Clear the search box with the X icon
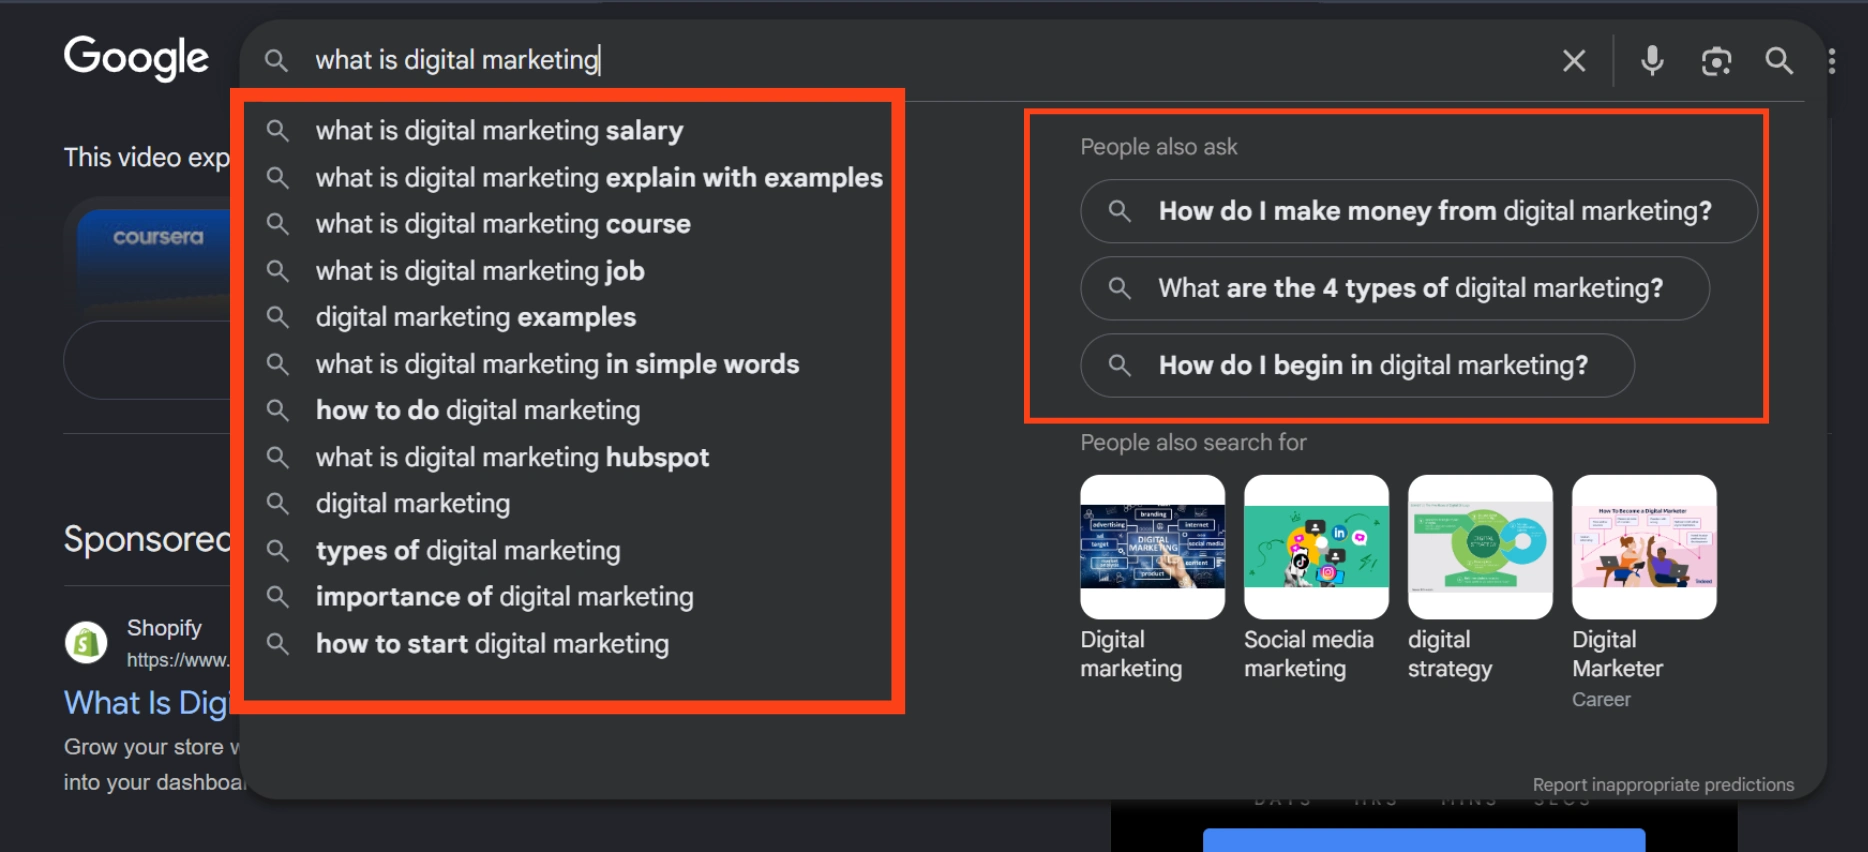Image resolution: width=1868 pixels, height=852 pixels. [1574, 61]
